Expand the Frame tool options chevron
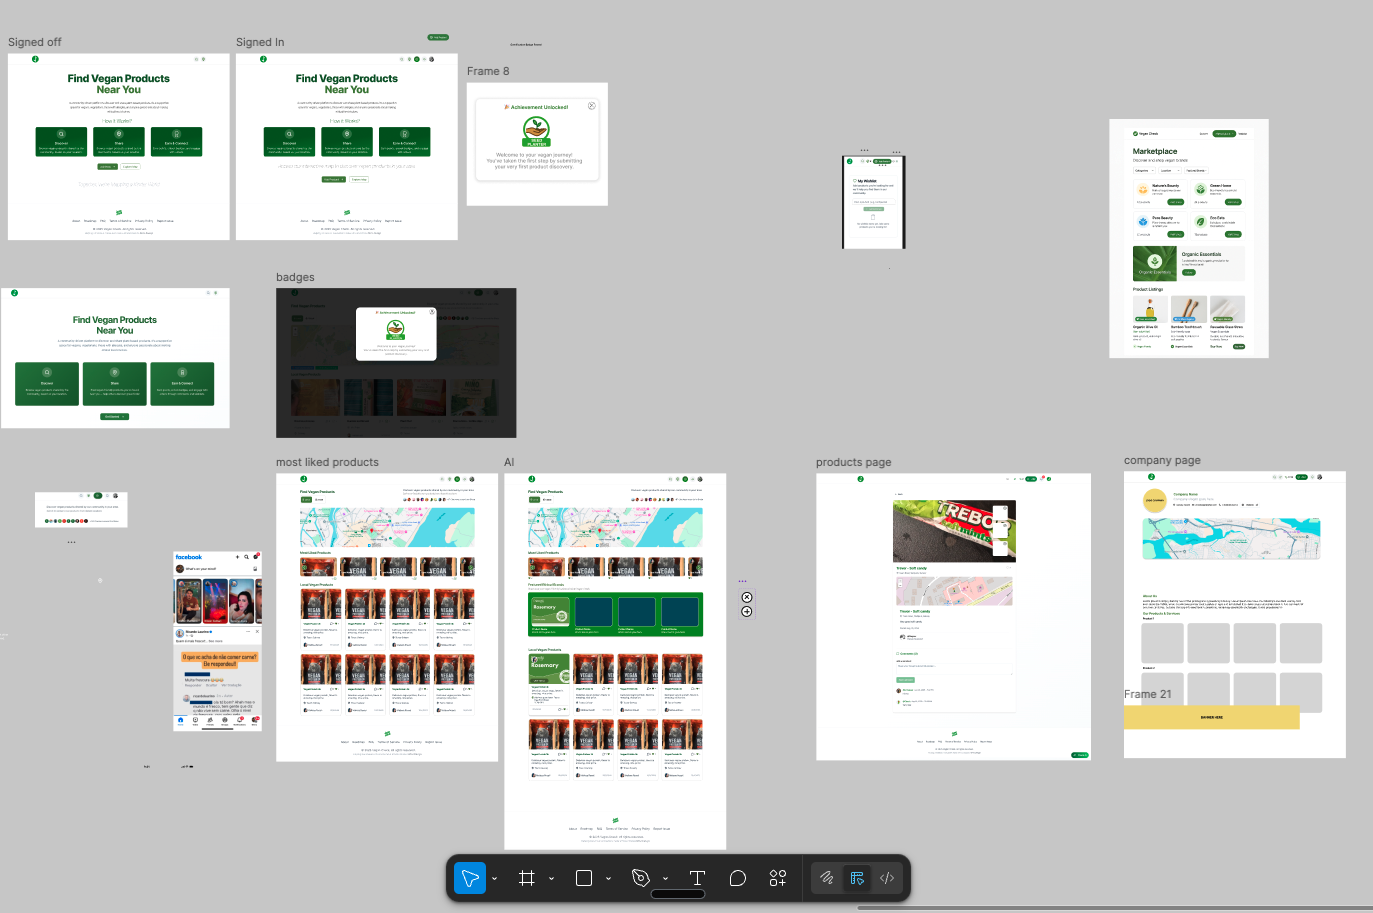The image size is (1373, 913). (x=551, y=879)
